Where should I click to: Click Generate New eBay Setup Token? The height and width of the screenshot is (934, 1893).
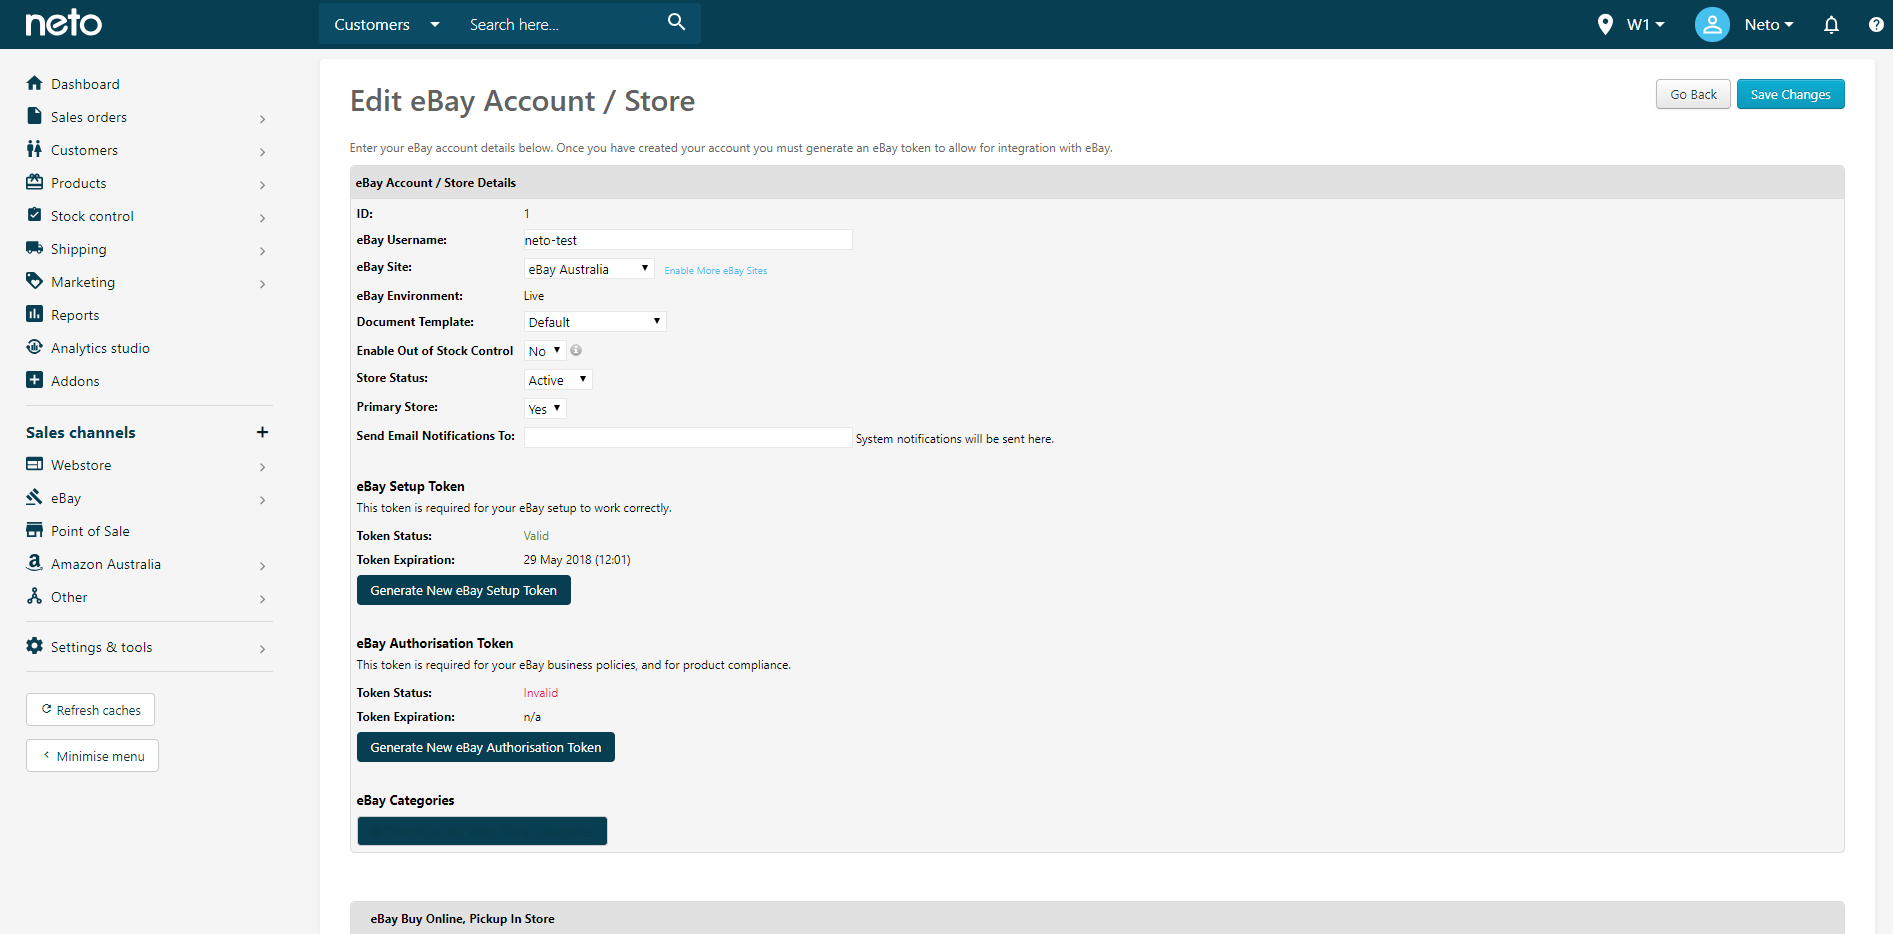pyautogui.click(x=463, y=590)
